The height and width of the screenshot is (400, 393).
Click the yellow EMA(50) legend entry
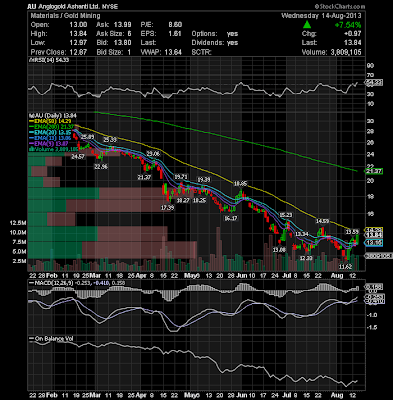(x=49, y=121)
